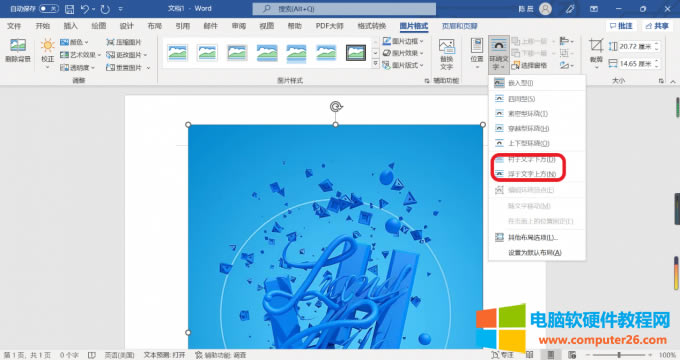Open the 页眉和页脚 (Header & Footer) tab

point(460,26)
